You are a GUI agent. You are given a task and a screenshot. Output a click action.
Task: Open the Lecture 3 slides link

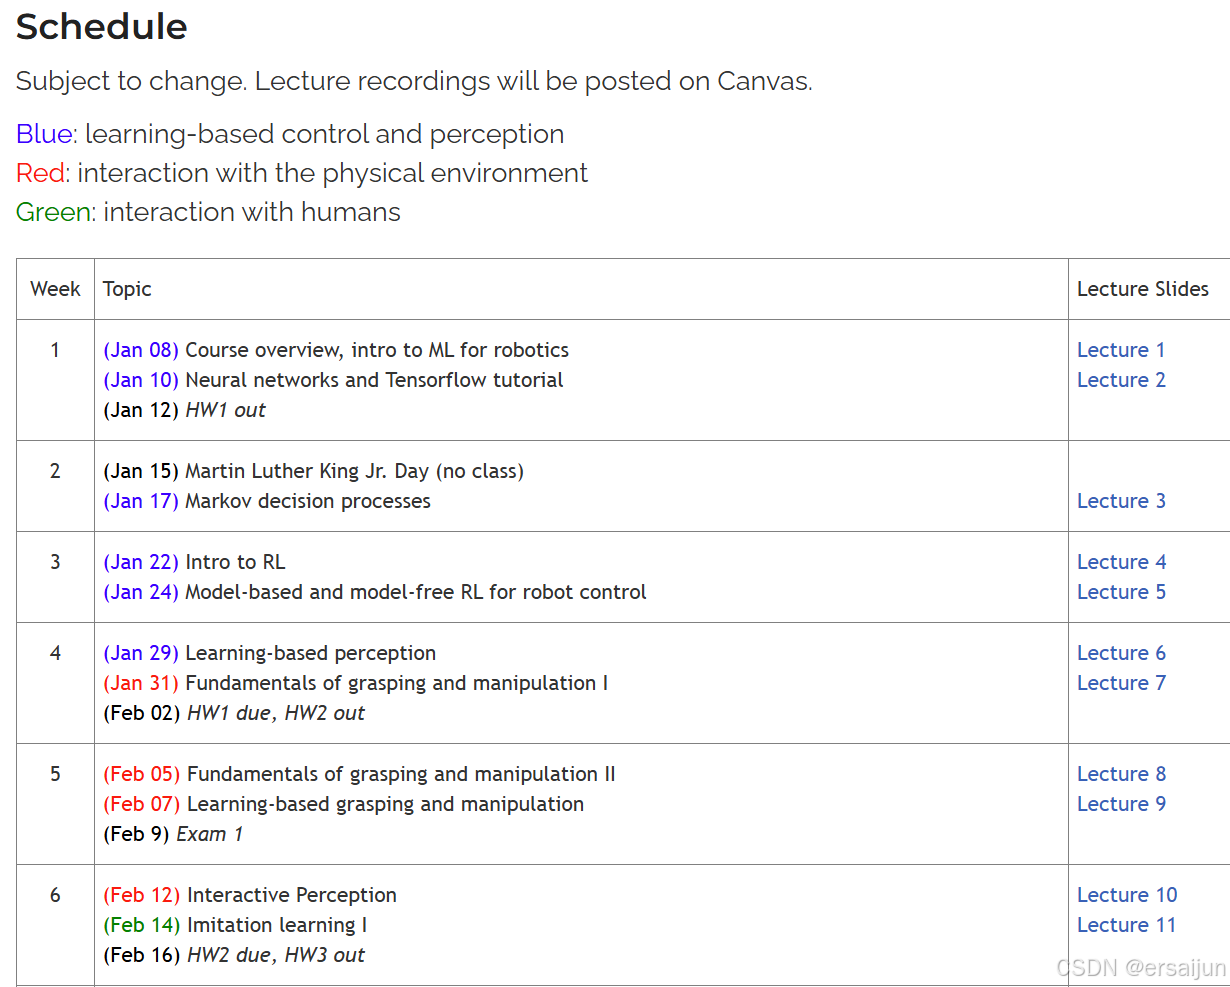tap(1120, 500)
